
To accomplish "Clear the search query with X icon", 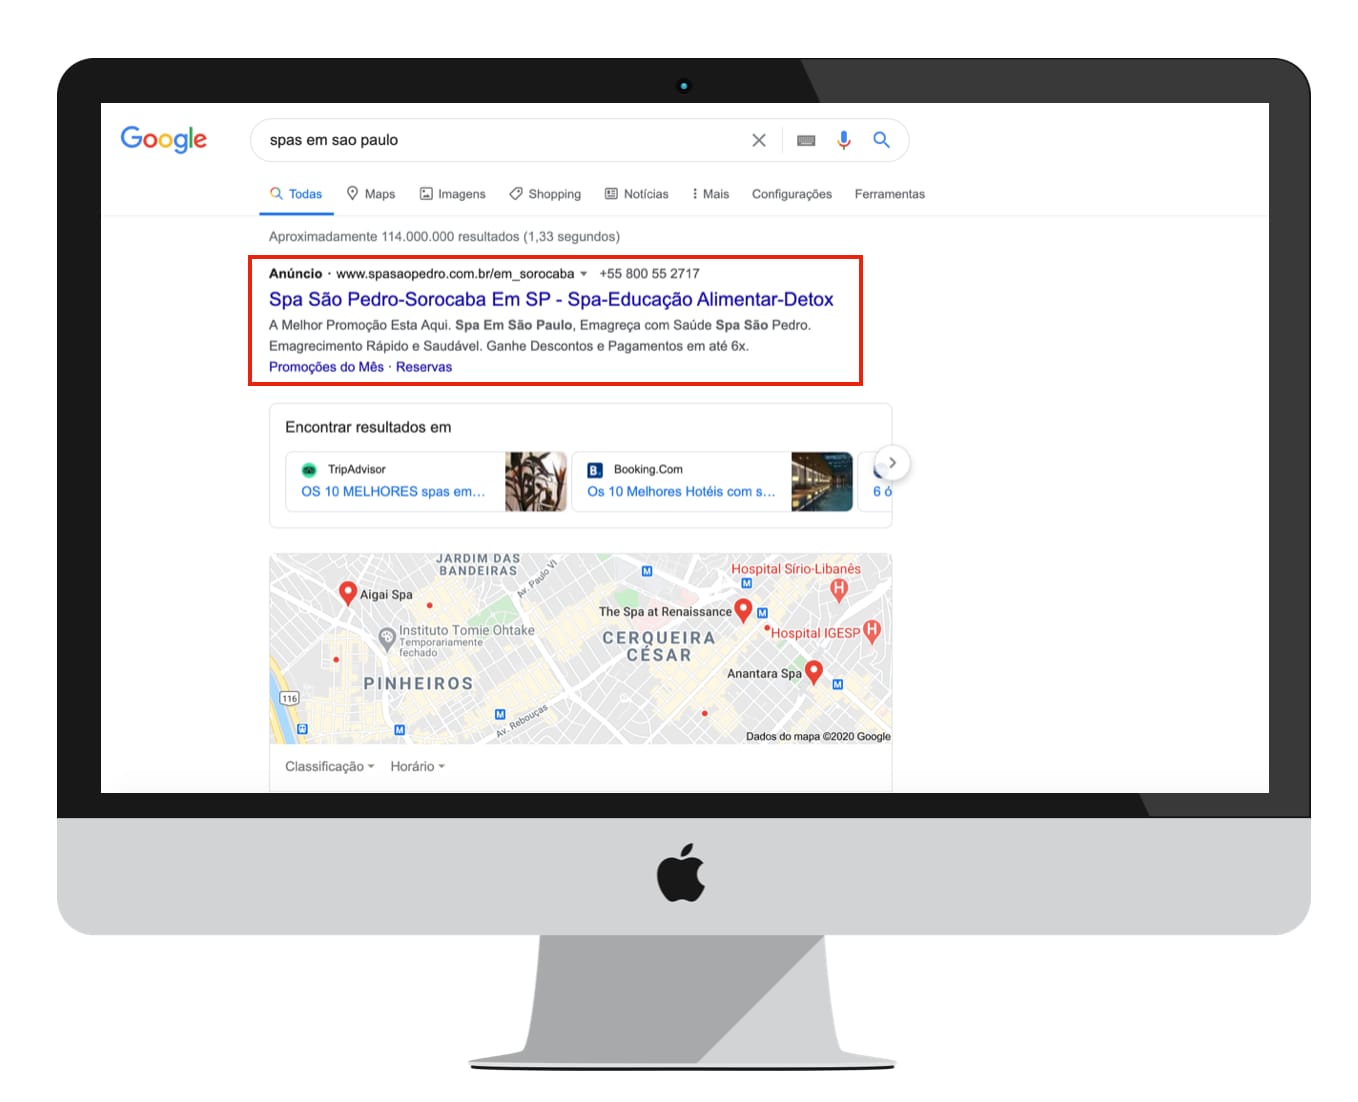I will point(759,140).
